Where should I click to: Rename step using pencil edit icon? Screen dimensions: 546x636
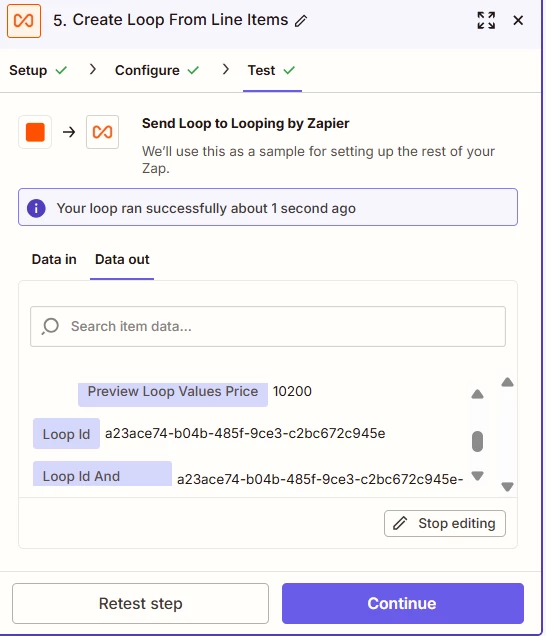(301, 21)
